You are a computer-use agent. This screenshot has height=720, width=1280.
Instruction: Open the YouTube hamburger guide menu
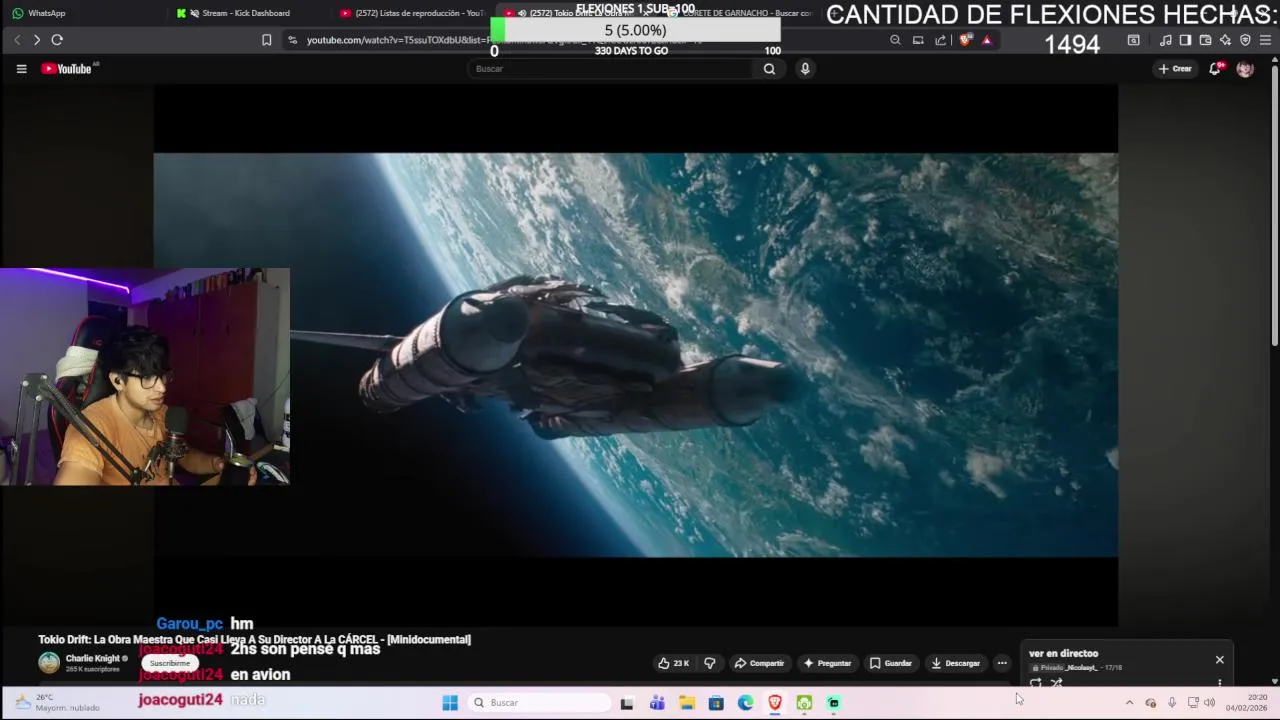tap(21, 69)
